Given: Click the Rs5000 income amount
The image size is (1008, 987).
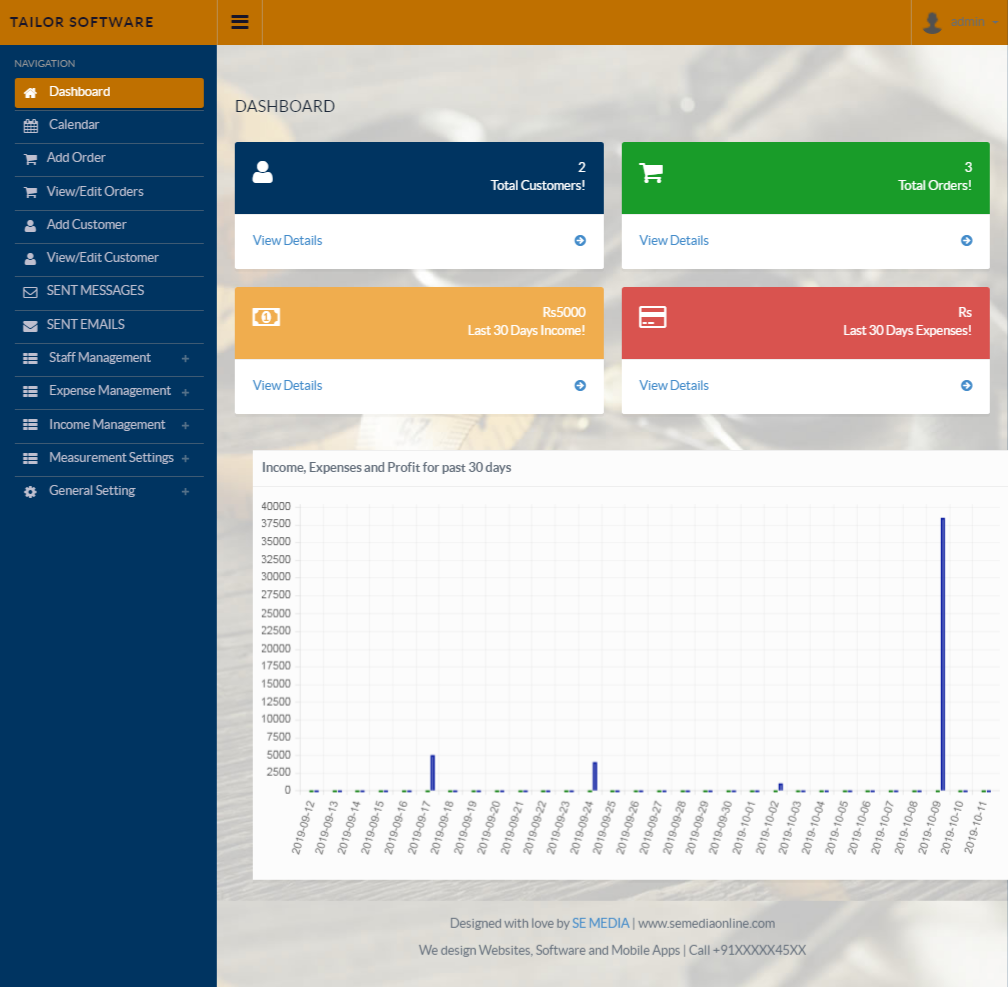Looking at the screenshot, I should 564,312.
